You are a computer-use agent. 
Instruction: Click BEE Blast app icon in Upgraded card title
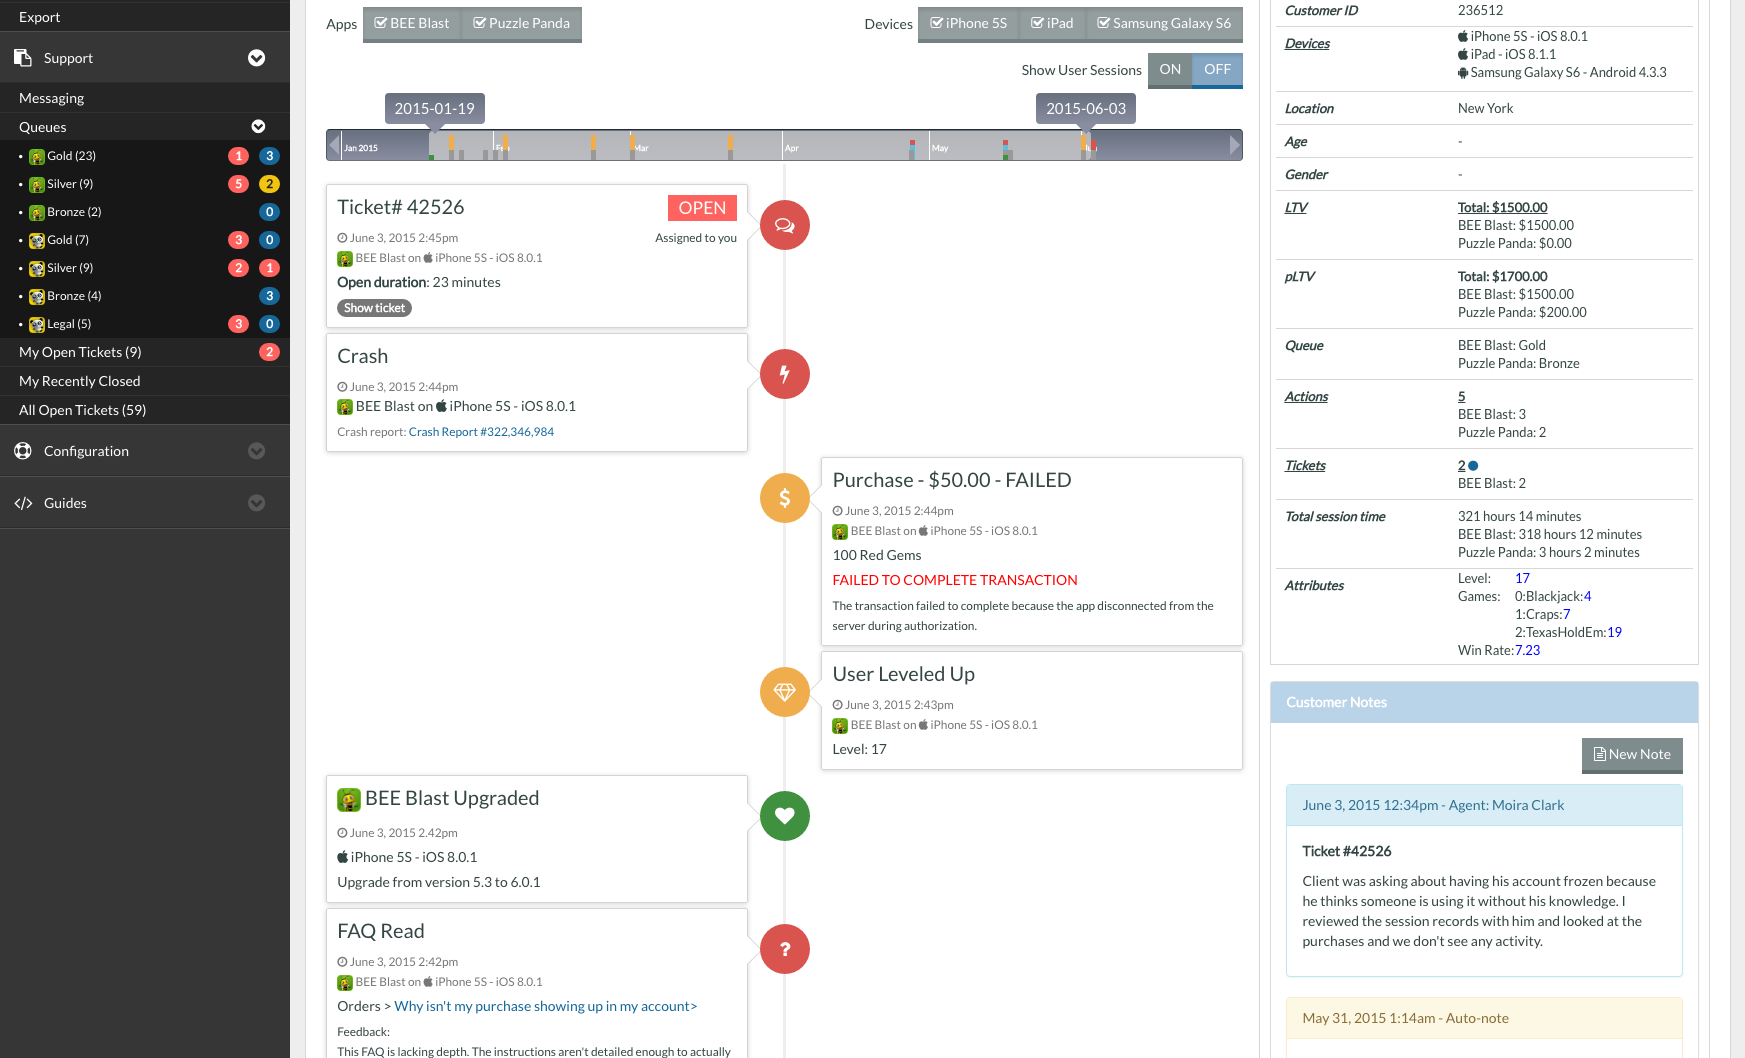click(x=349, y=799)
